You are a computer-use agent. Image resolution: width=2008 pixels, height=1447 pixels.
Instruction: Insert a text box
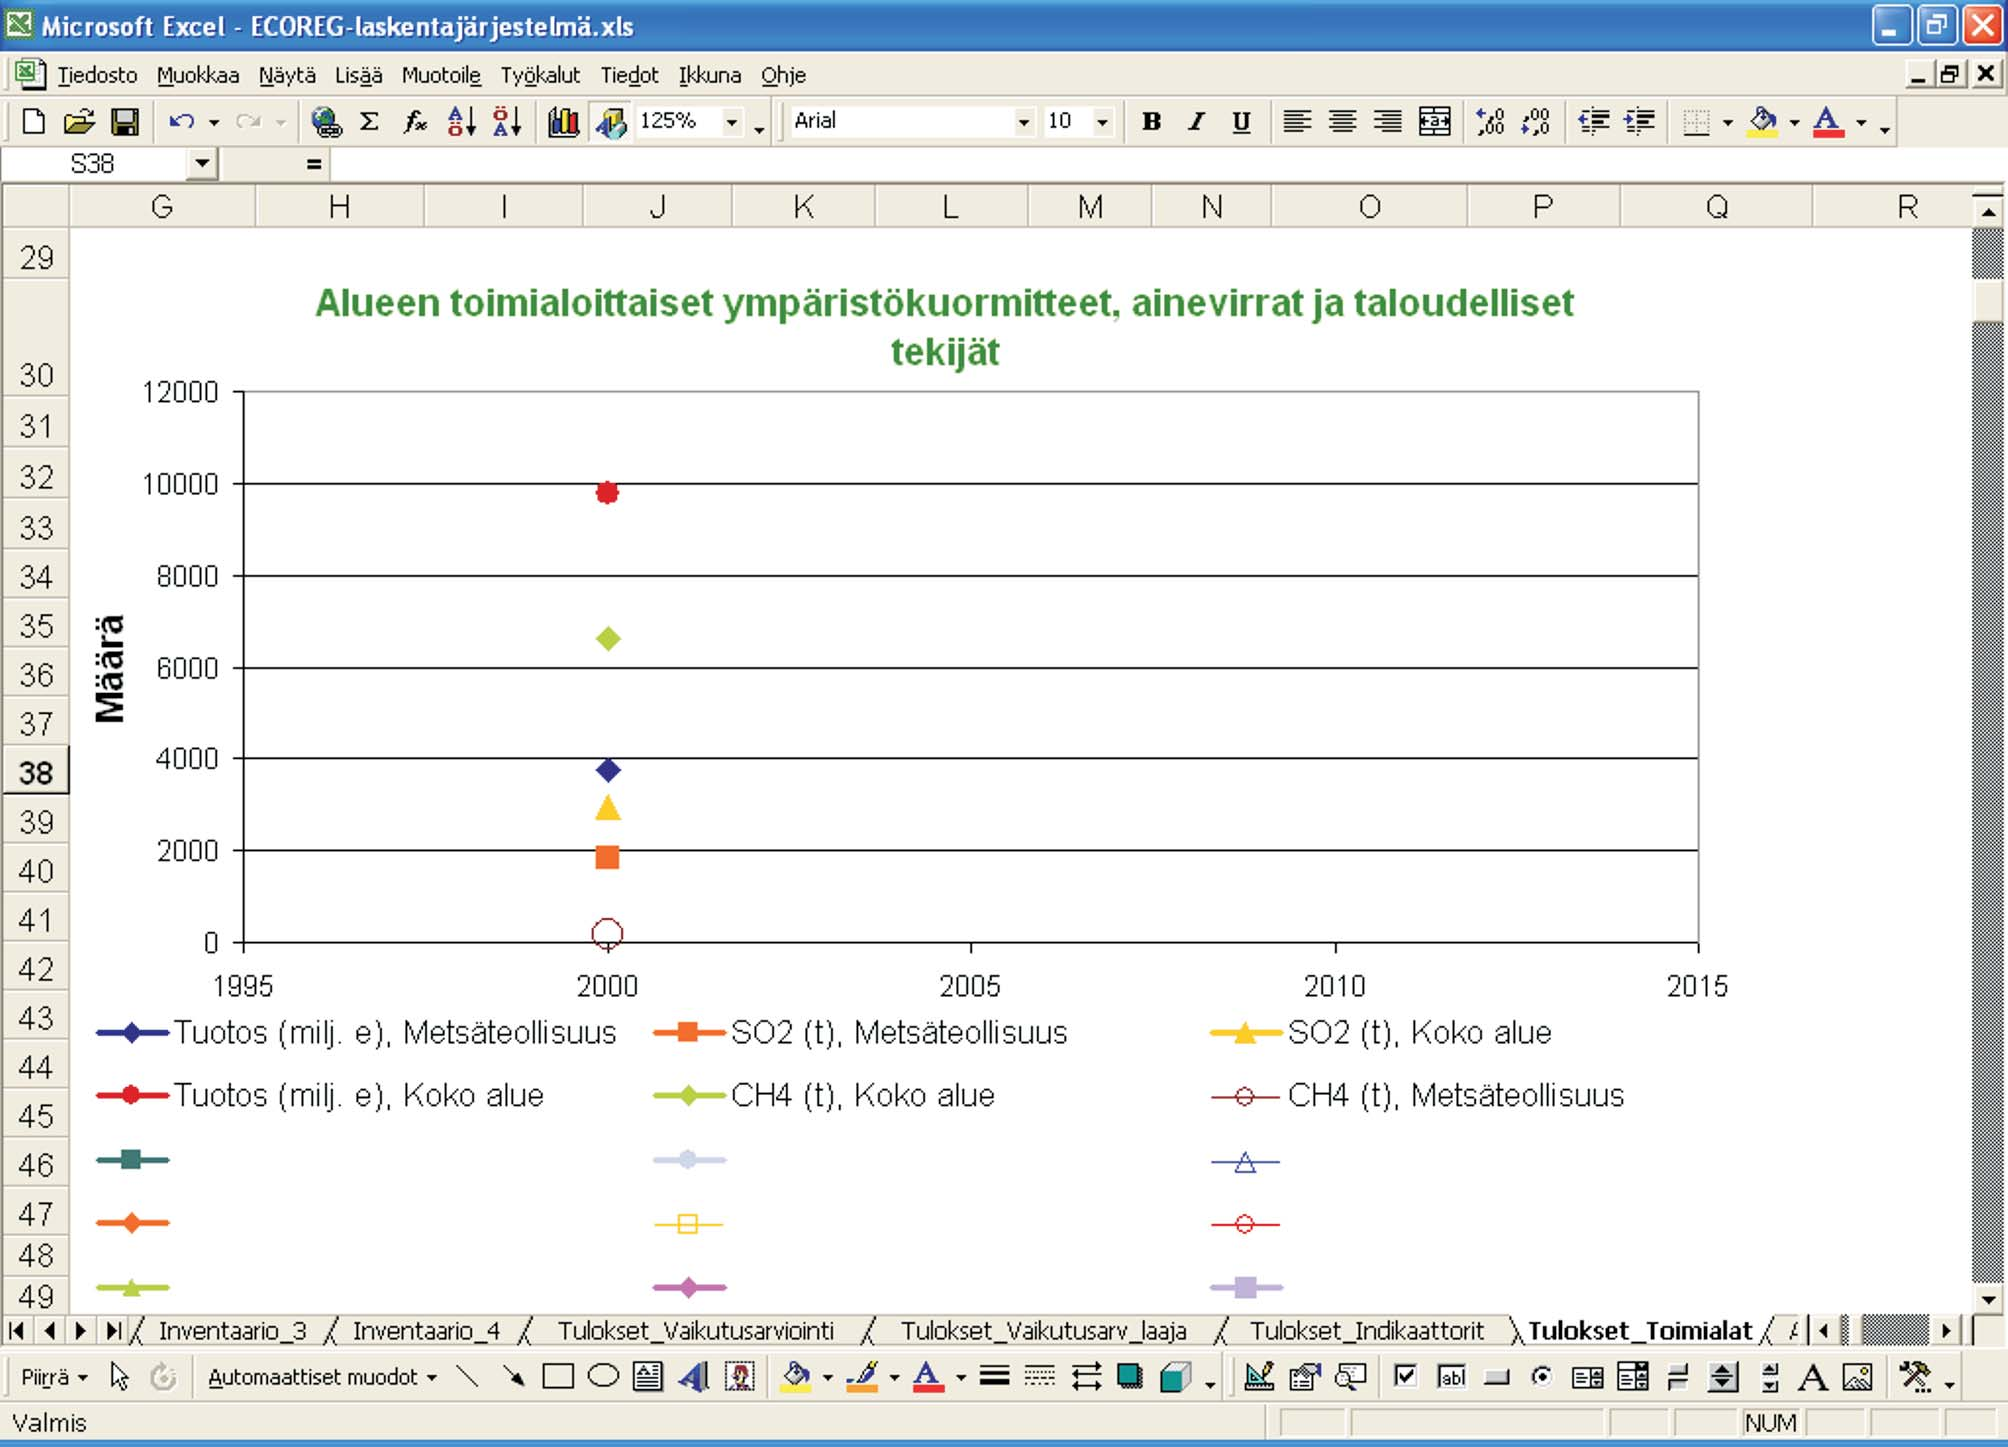click(x=648, y=1377)
